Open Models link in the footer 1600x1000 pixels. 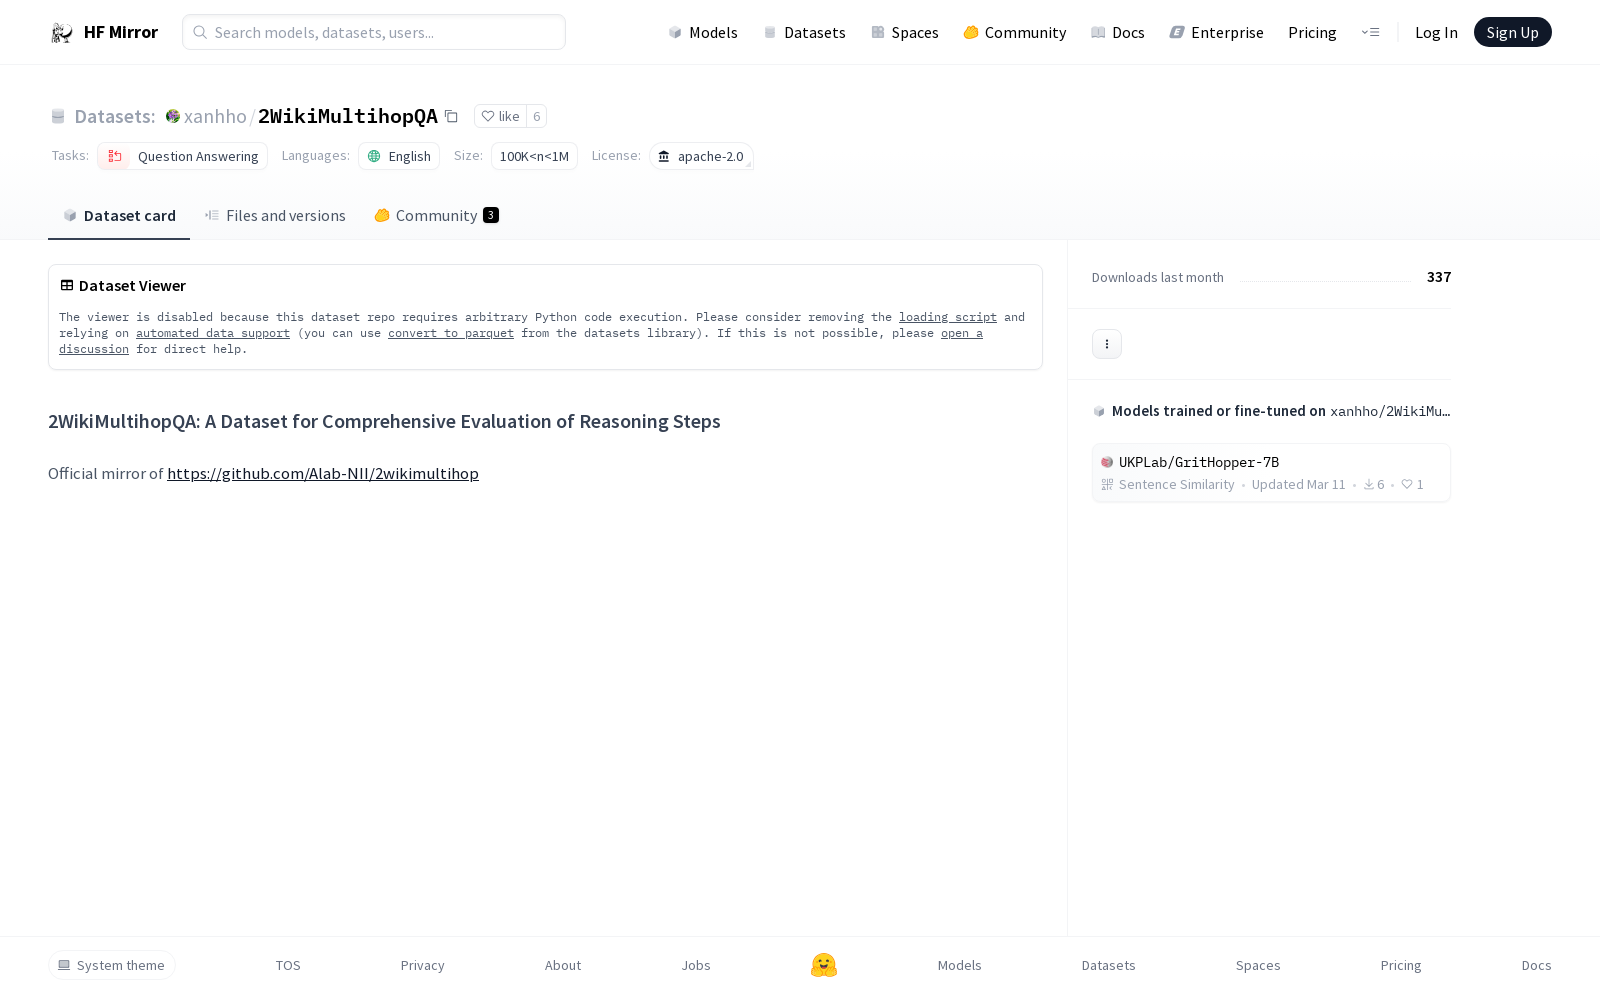[960, 965]
